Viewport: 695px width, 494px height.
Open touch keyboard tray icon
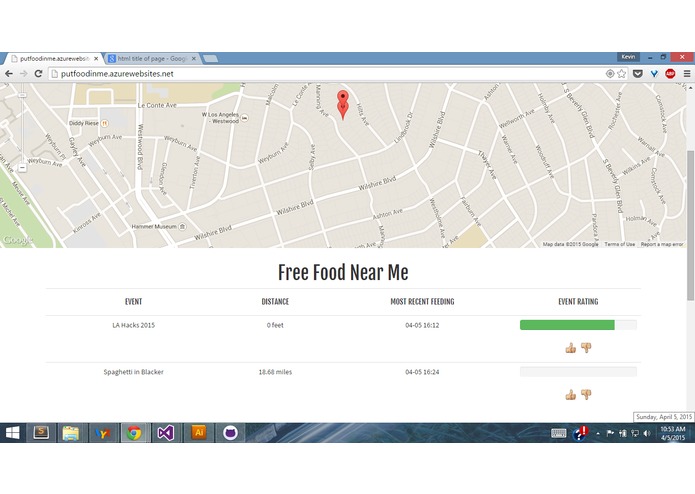pyautogui.click(x=558, y=433)
